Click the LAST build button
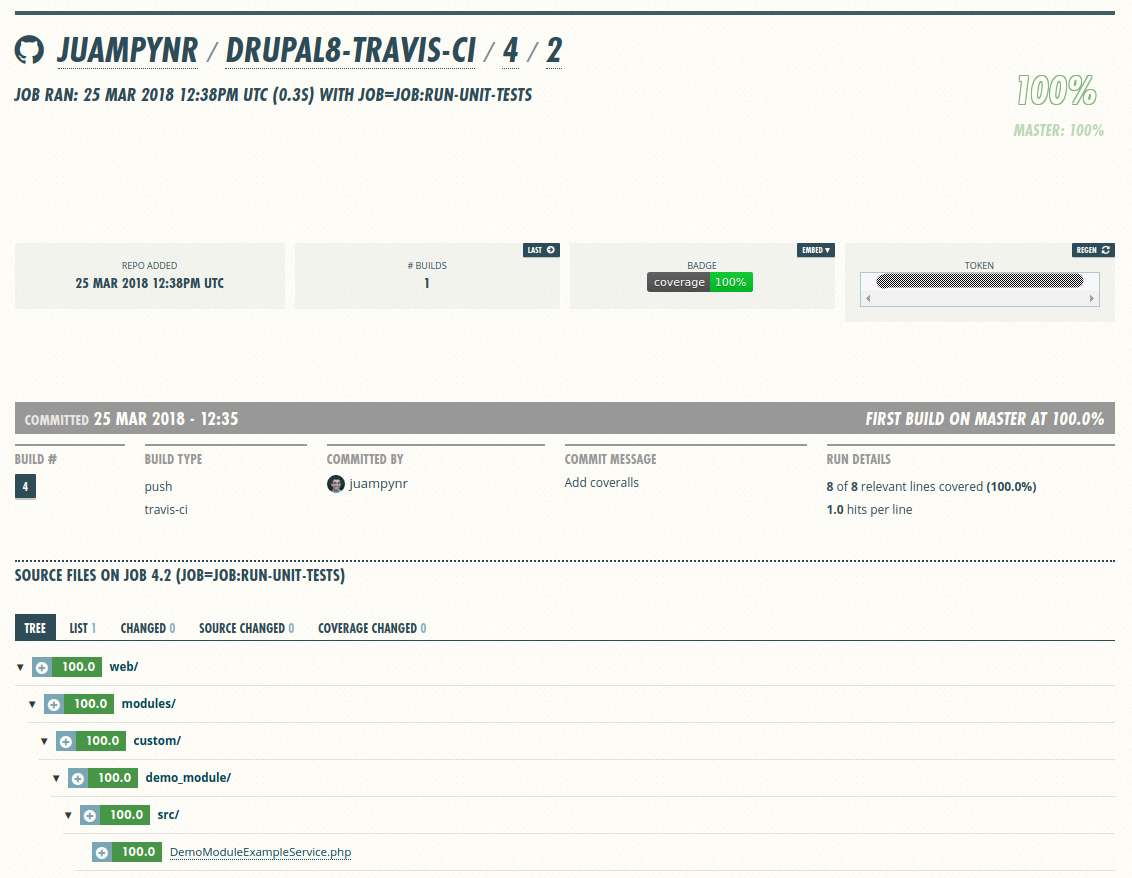The image size is (1132, 878). (541, 250)
